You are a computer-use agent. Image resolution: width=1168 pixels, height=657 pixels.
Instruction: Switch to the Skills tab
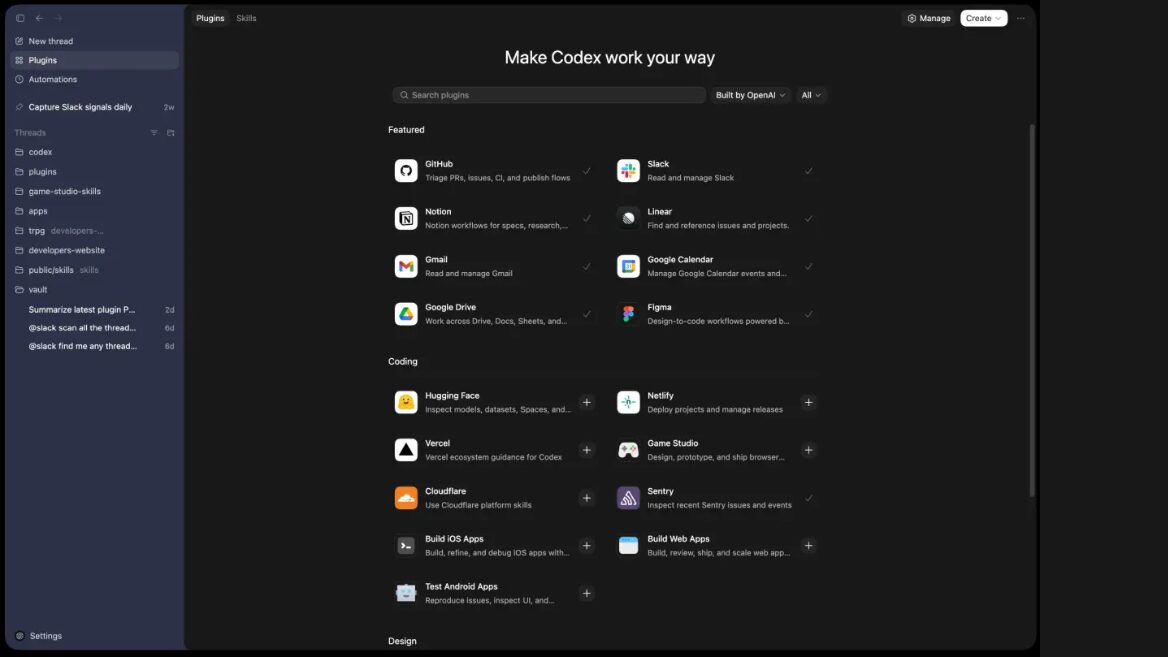pos(246,18)
